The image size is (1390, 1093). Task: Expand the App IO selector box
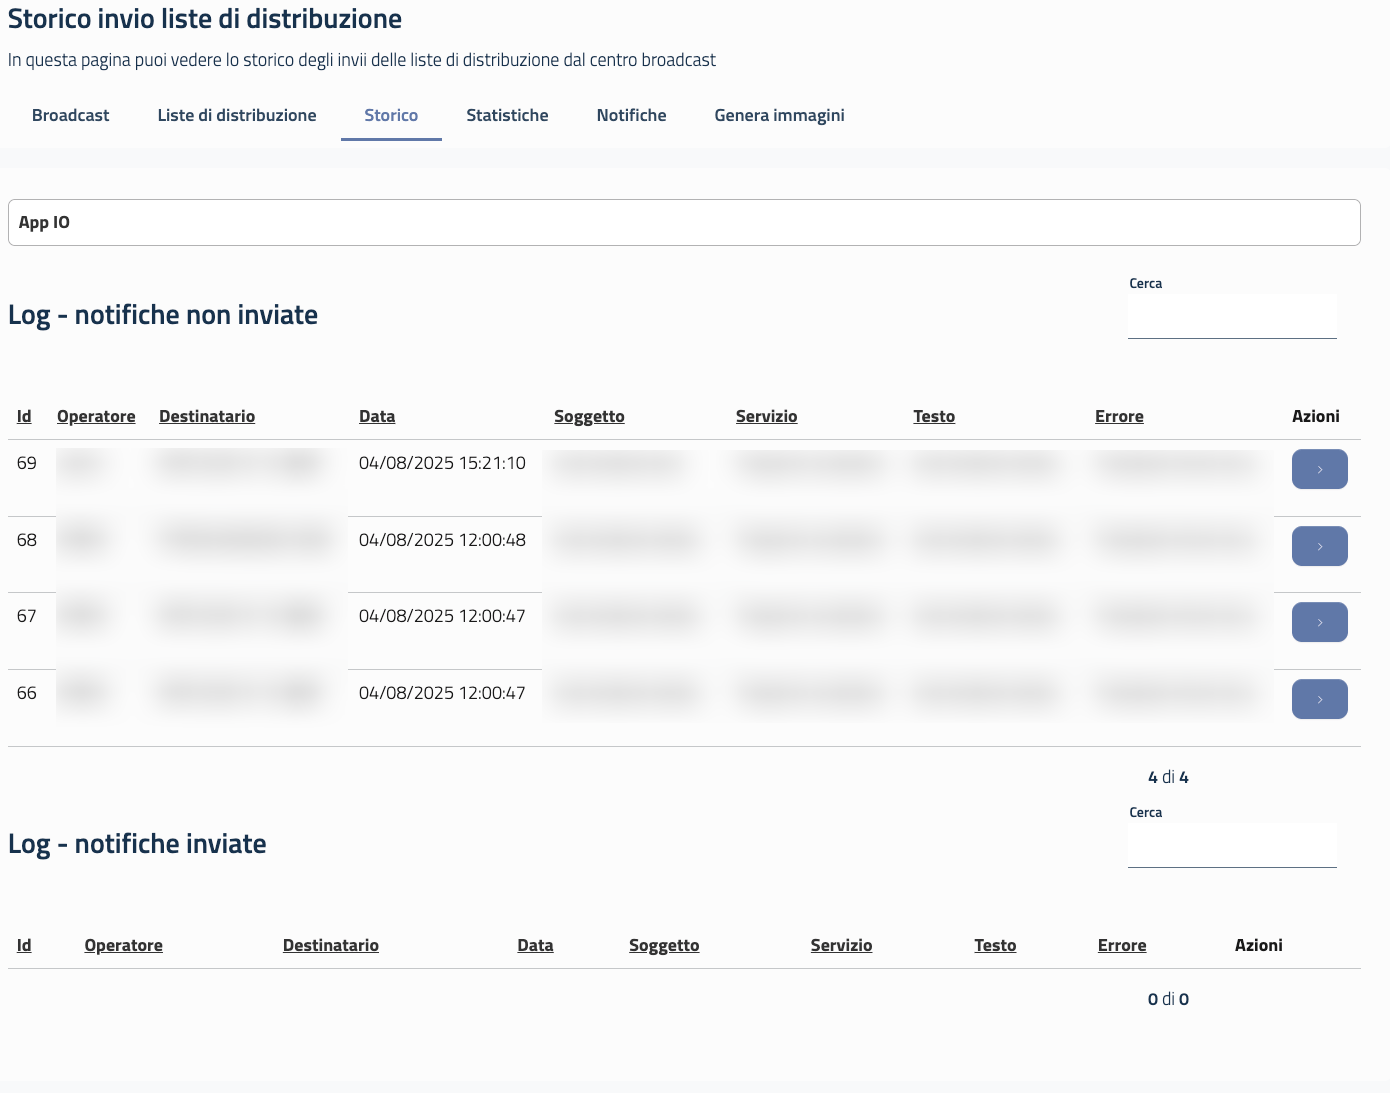684,222
